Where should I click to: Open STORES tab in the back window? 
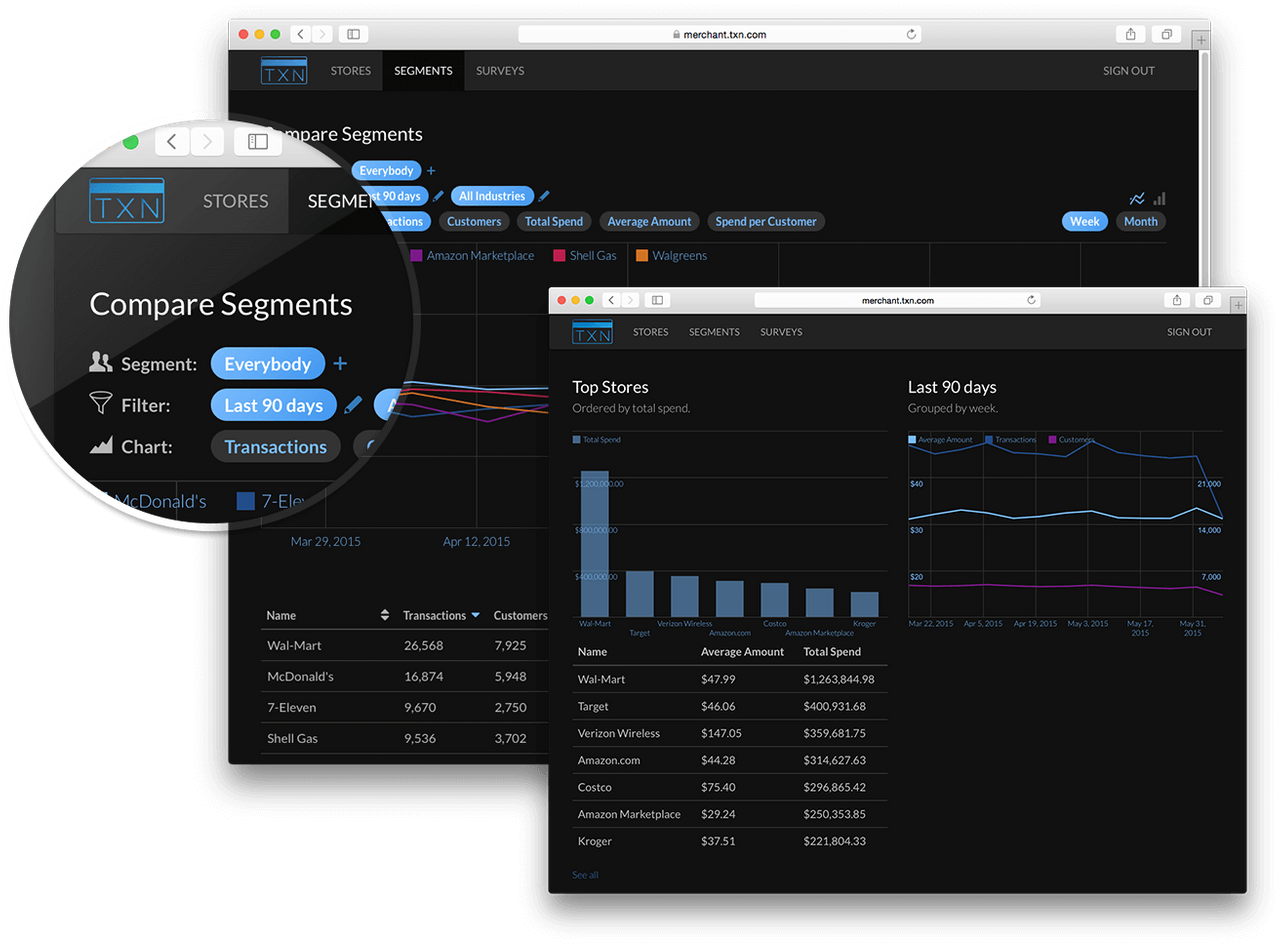coord(351,71)
